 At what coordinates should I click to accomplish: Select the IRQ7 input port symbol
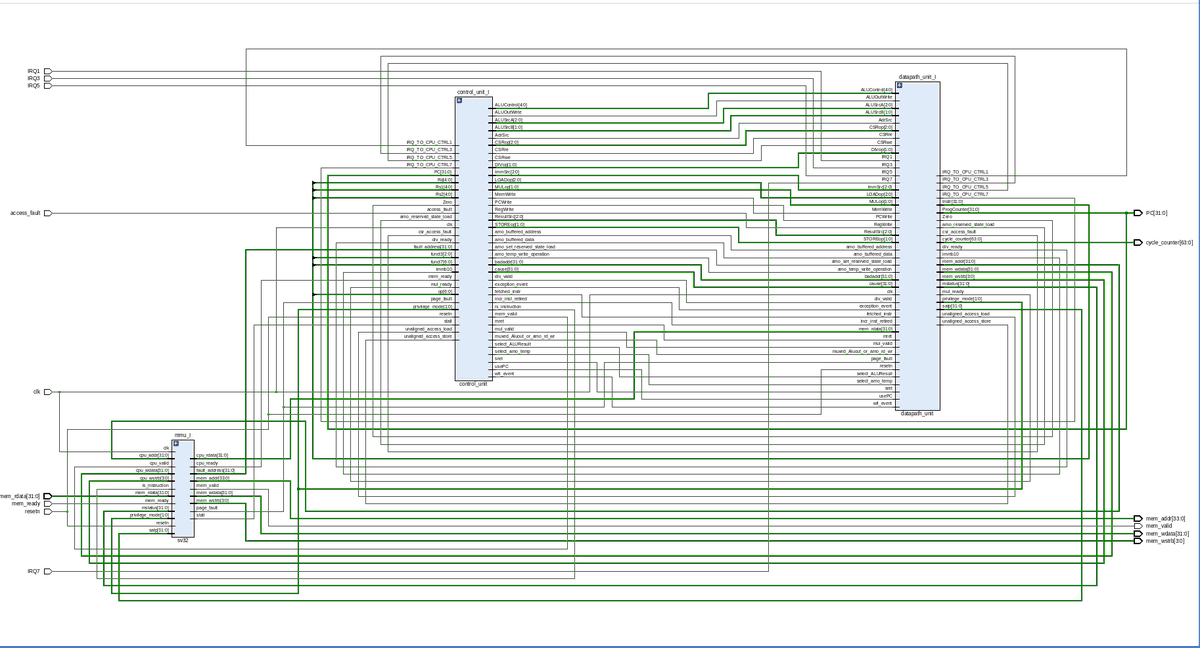tap(47, 571)
